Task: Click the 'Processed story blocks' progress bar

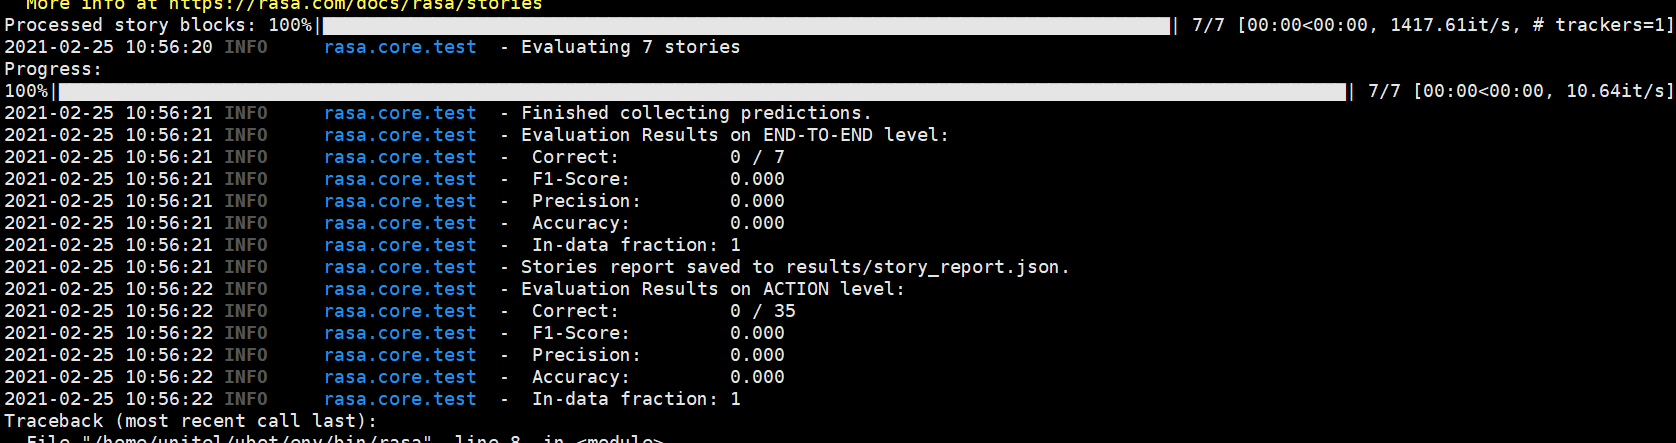Action: [x=745, y=25]
